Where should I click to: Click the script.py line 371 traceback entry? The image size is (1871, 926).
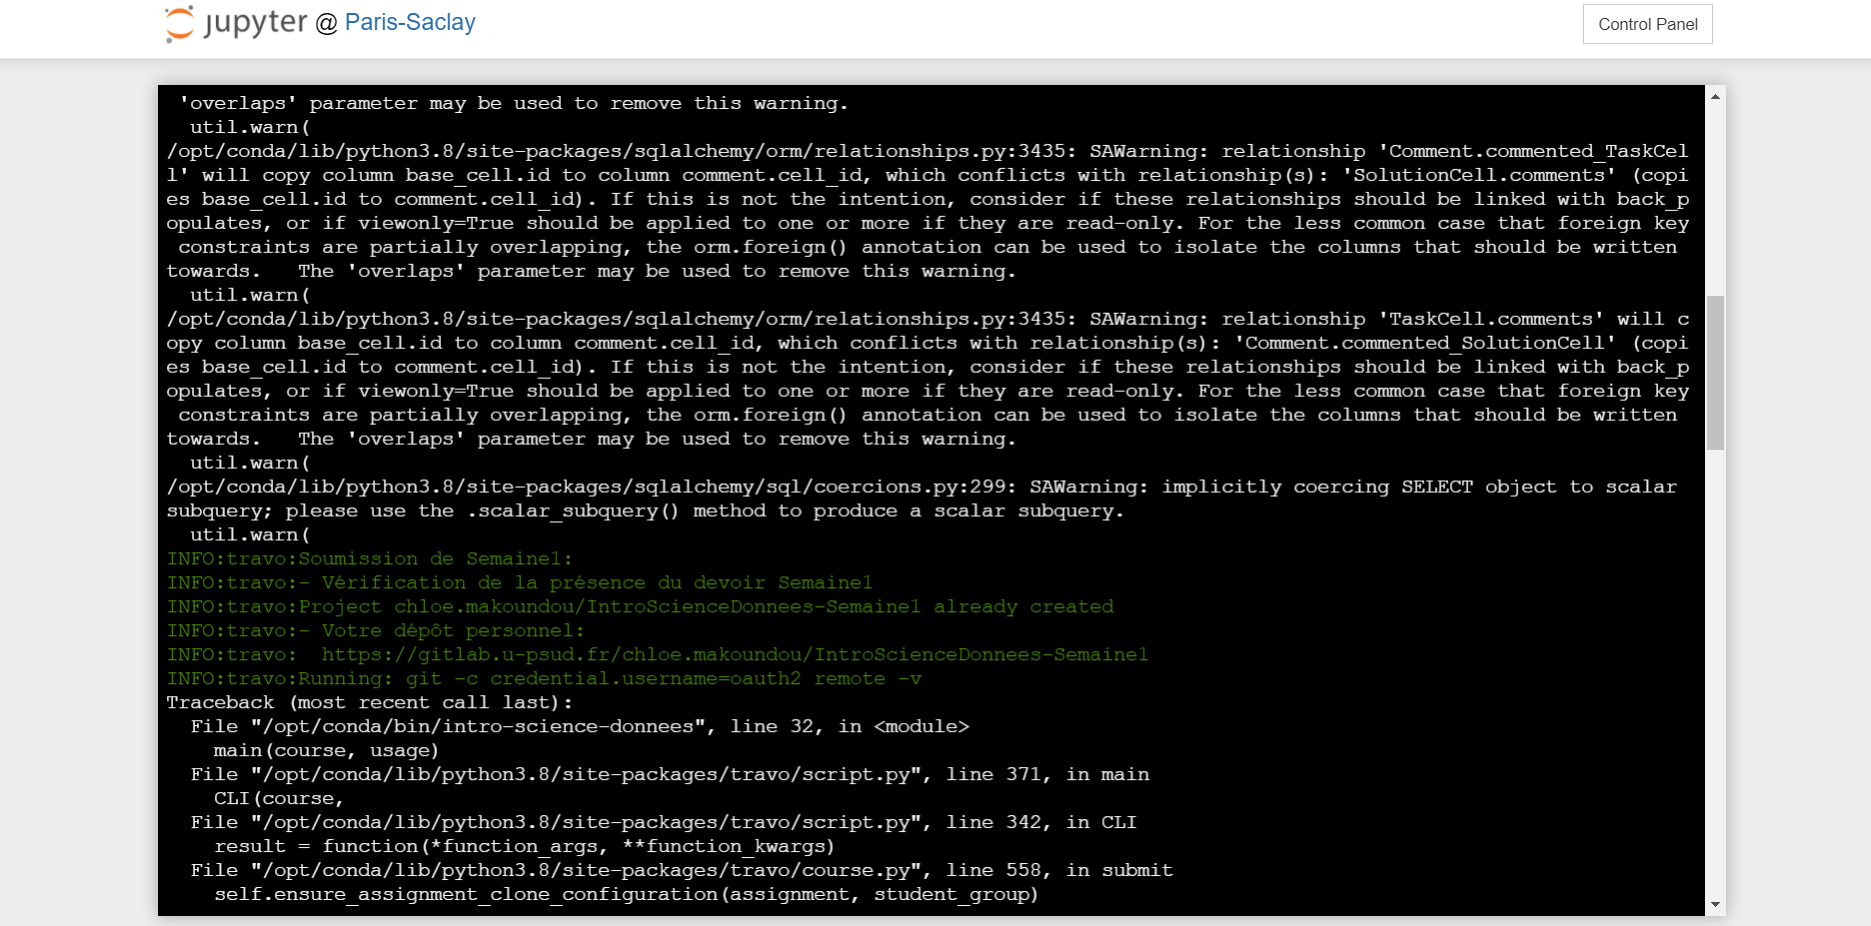click(670, 775)
